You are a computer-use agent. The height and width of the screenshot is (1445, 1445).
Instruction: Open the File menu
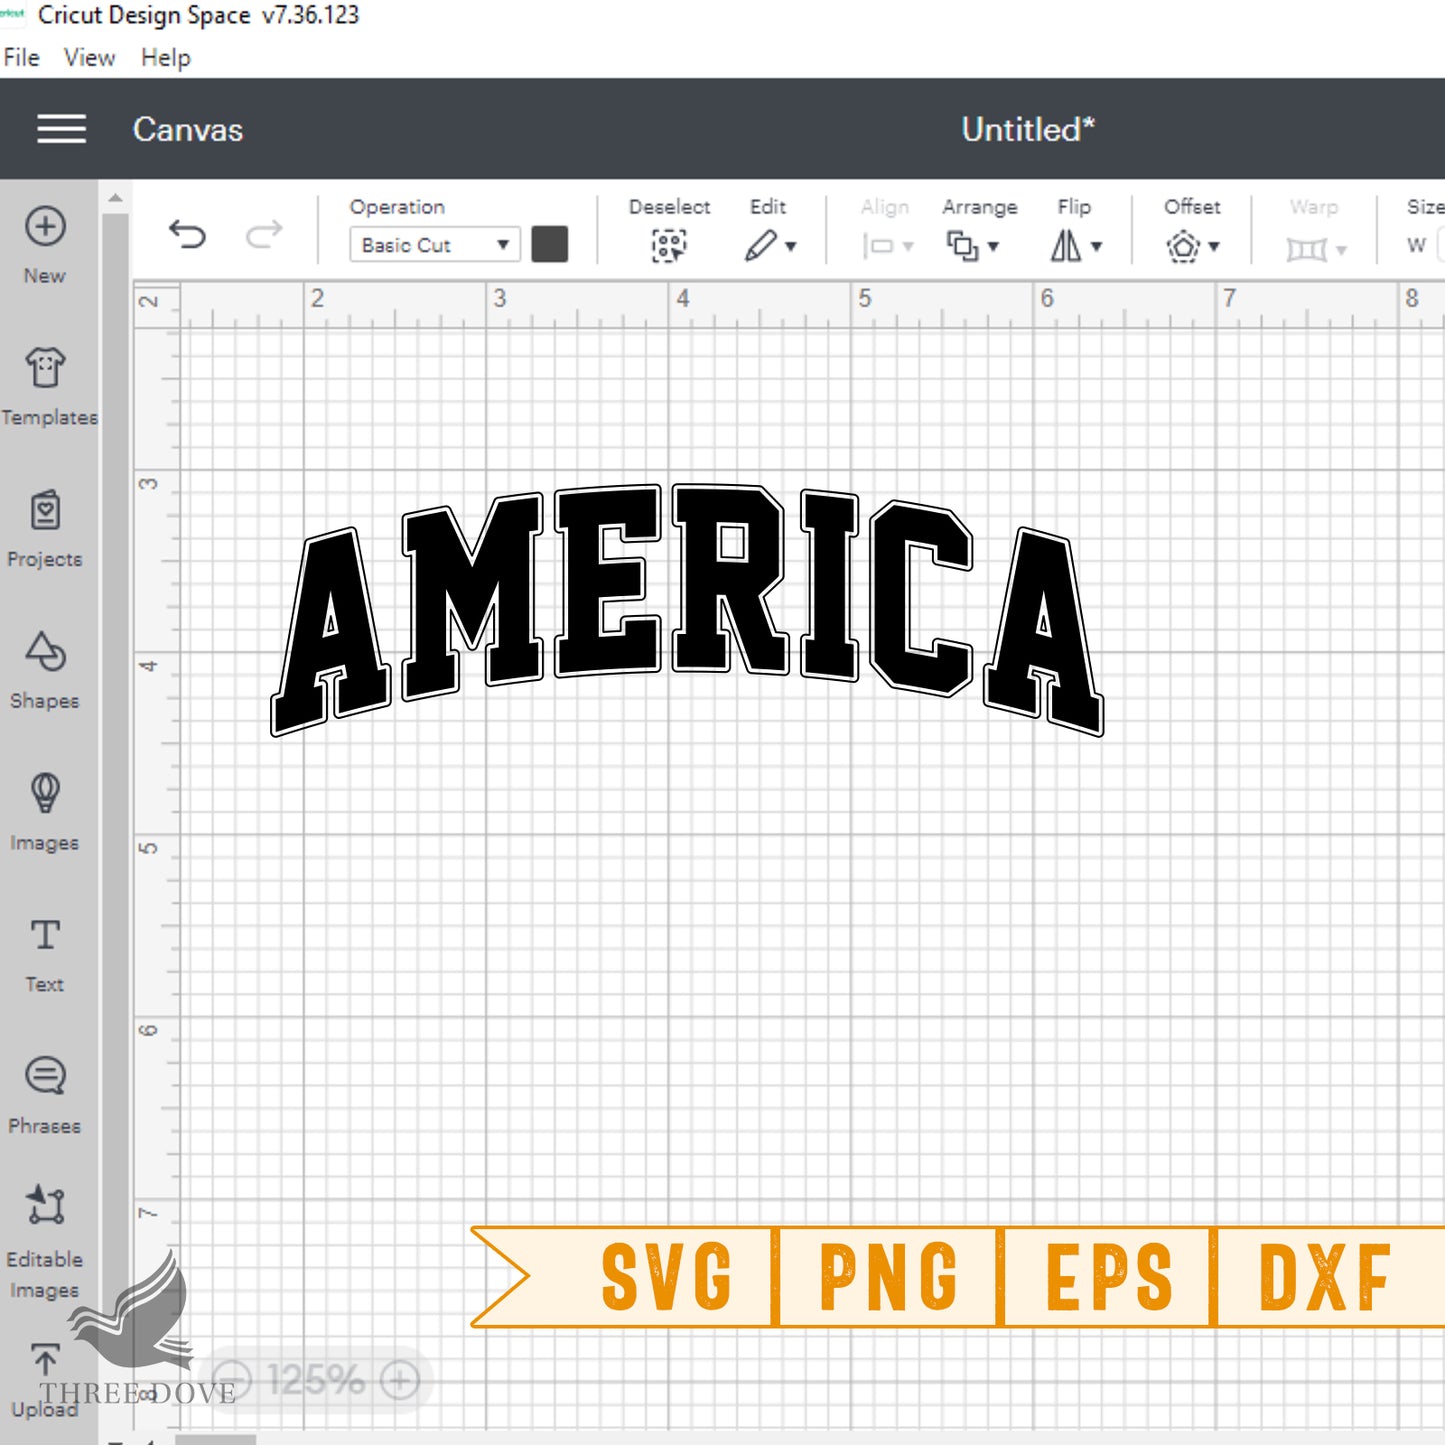point(21,58)
